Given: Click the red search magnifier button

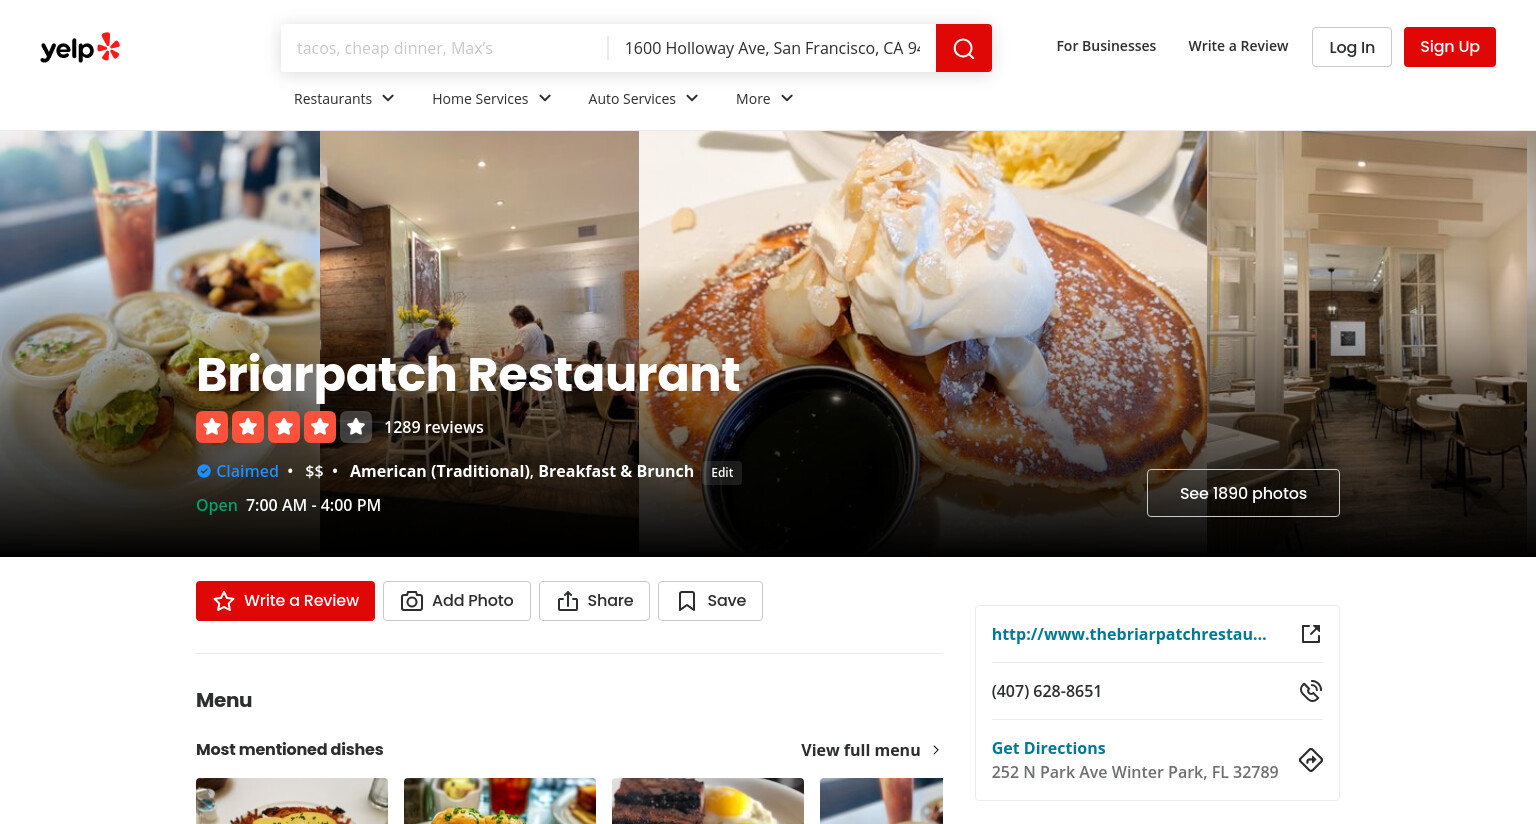Looking at the screenshot, I should coord(963,48).
